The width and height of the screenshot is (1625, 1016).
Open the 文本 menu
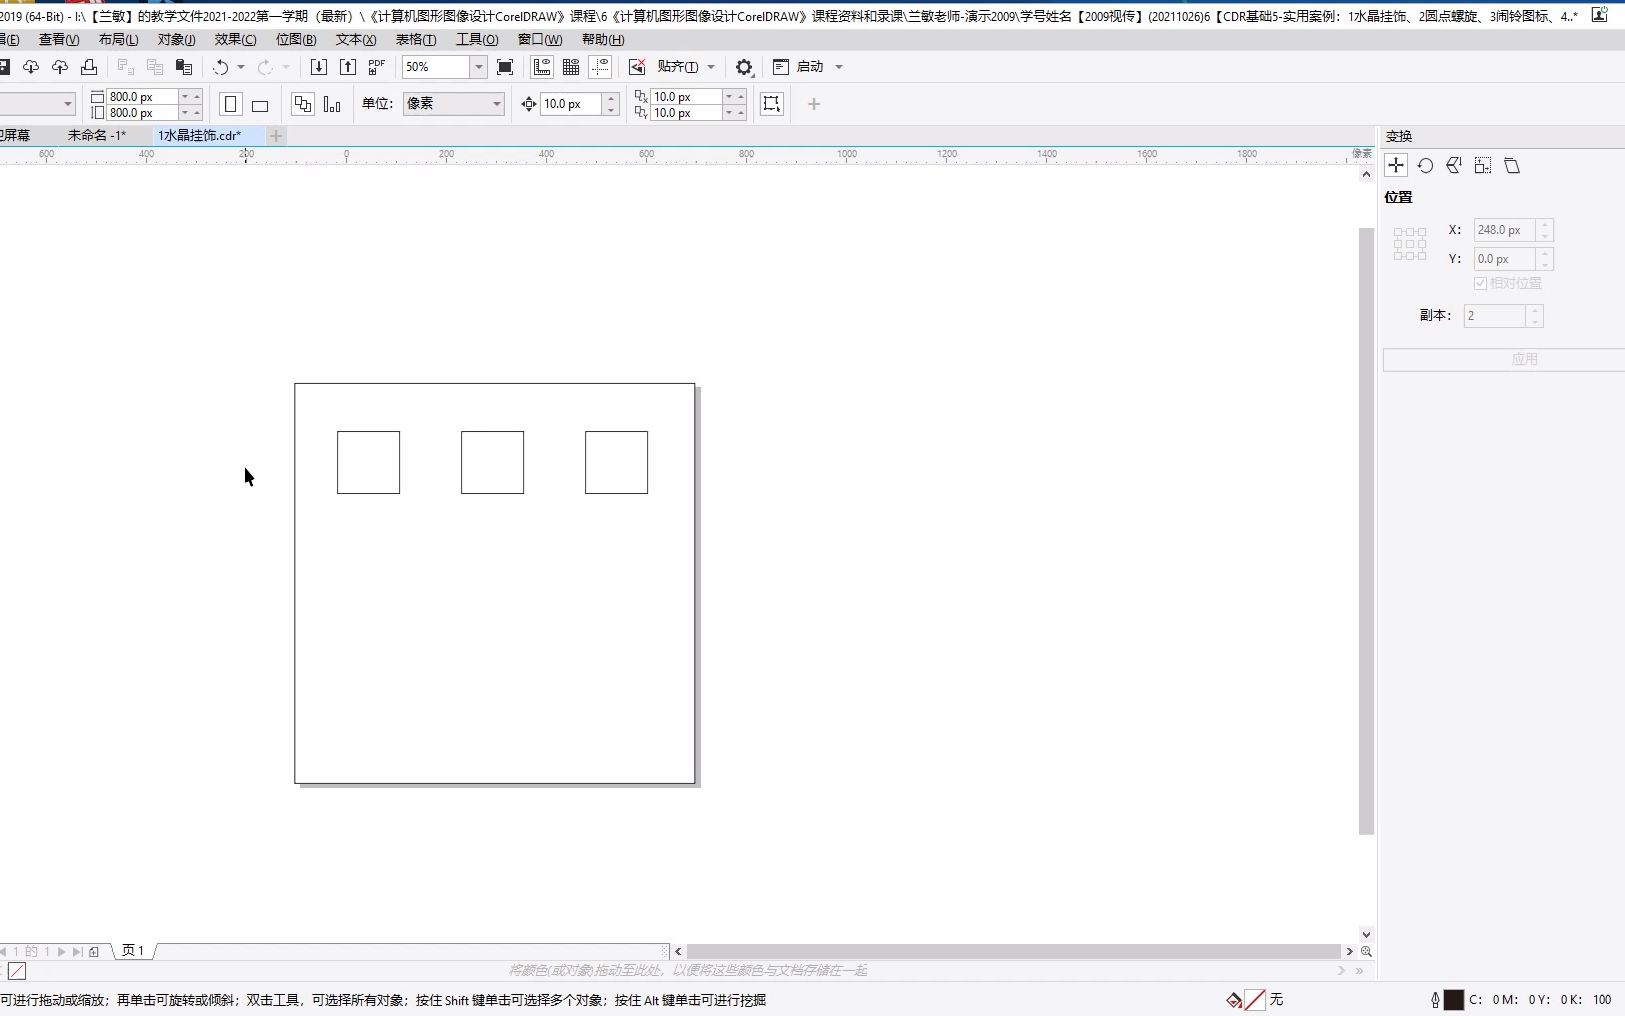pyautogui.click(x=356, y=39)
